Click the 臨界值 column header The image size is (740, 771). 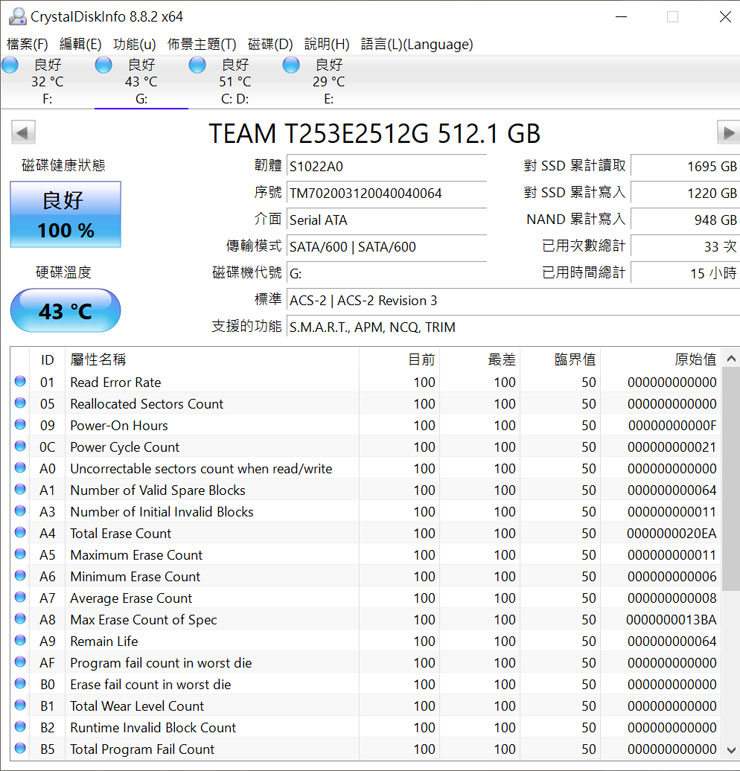click(x=561, y=359)
